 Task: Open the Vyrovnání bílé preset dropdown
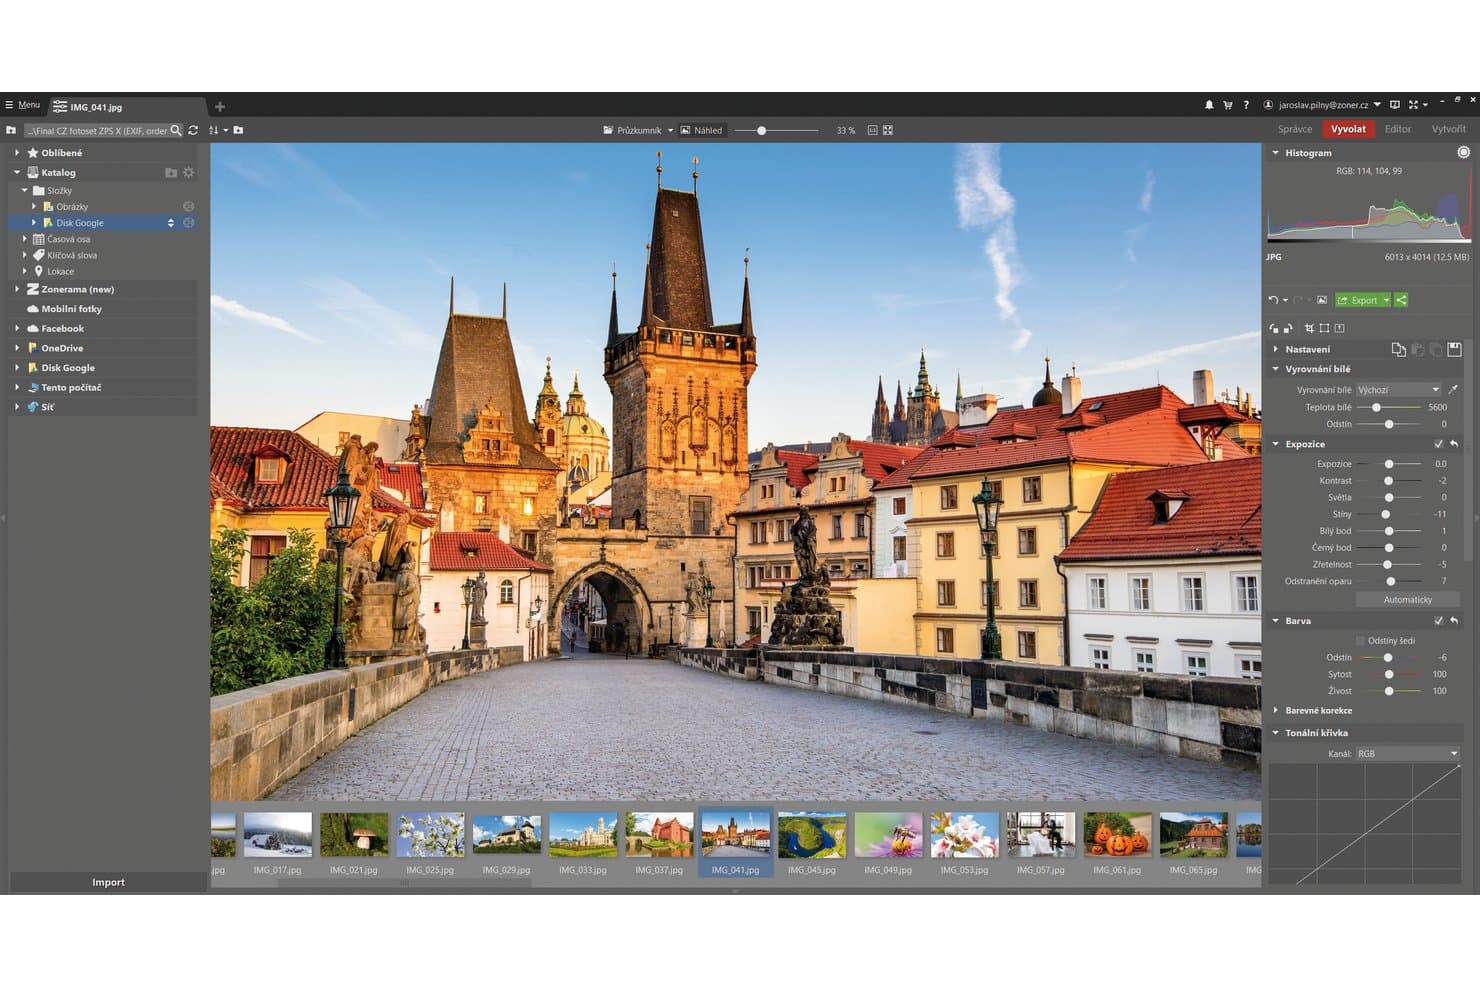tap(1399, 390)
